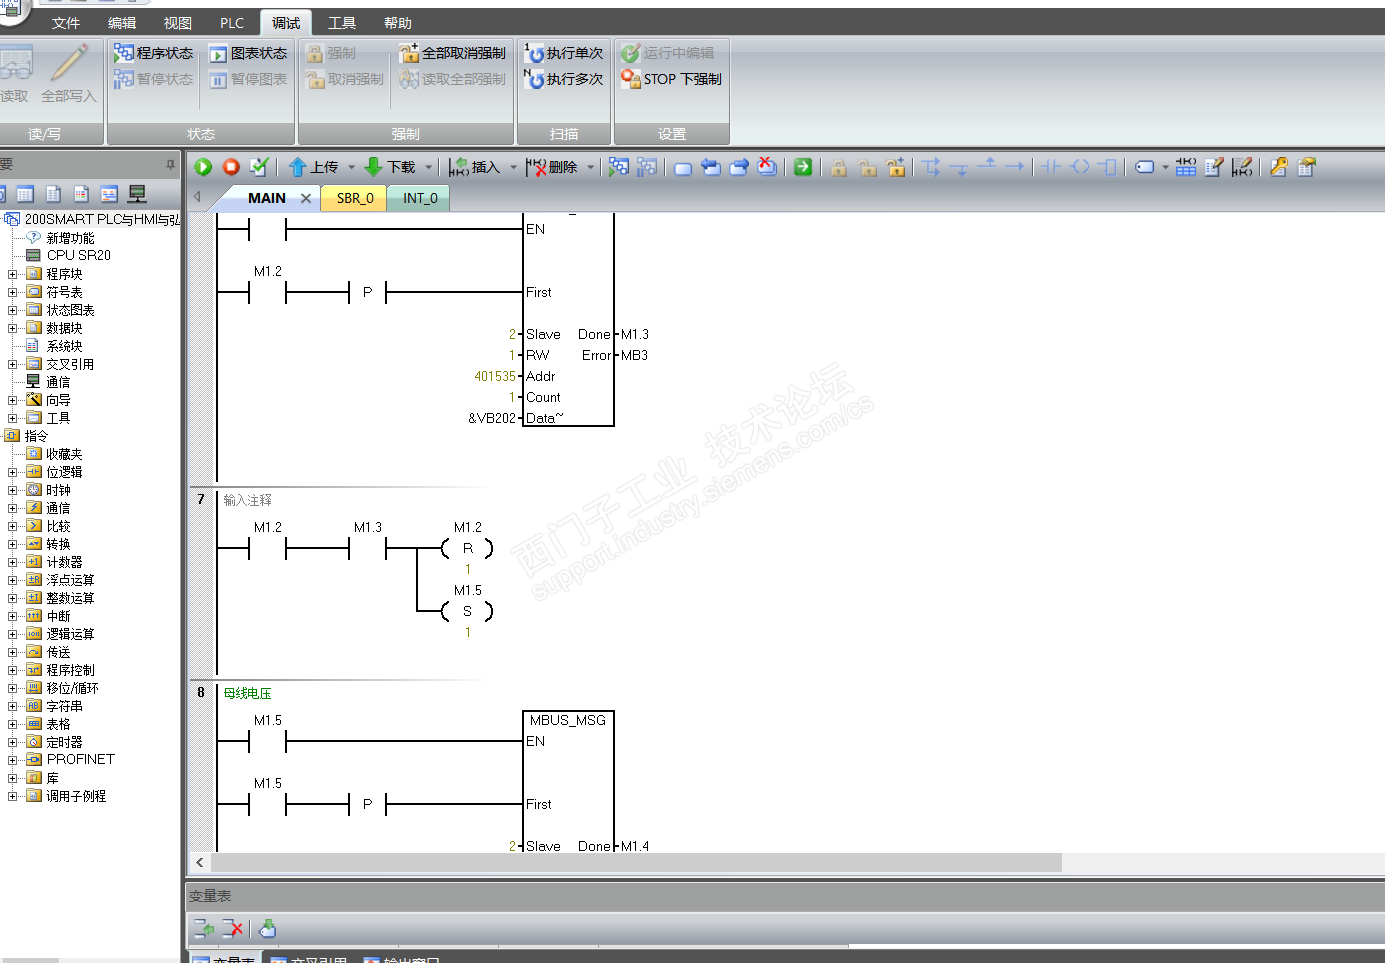The width and height of the screenshot is (1385, 963).
Task: Click the horizontal scrollbar in the ladder editor
Action: click(636, 862)
